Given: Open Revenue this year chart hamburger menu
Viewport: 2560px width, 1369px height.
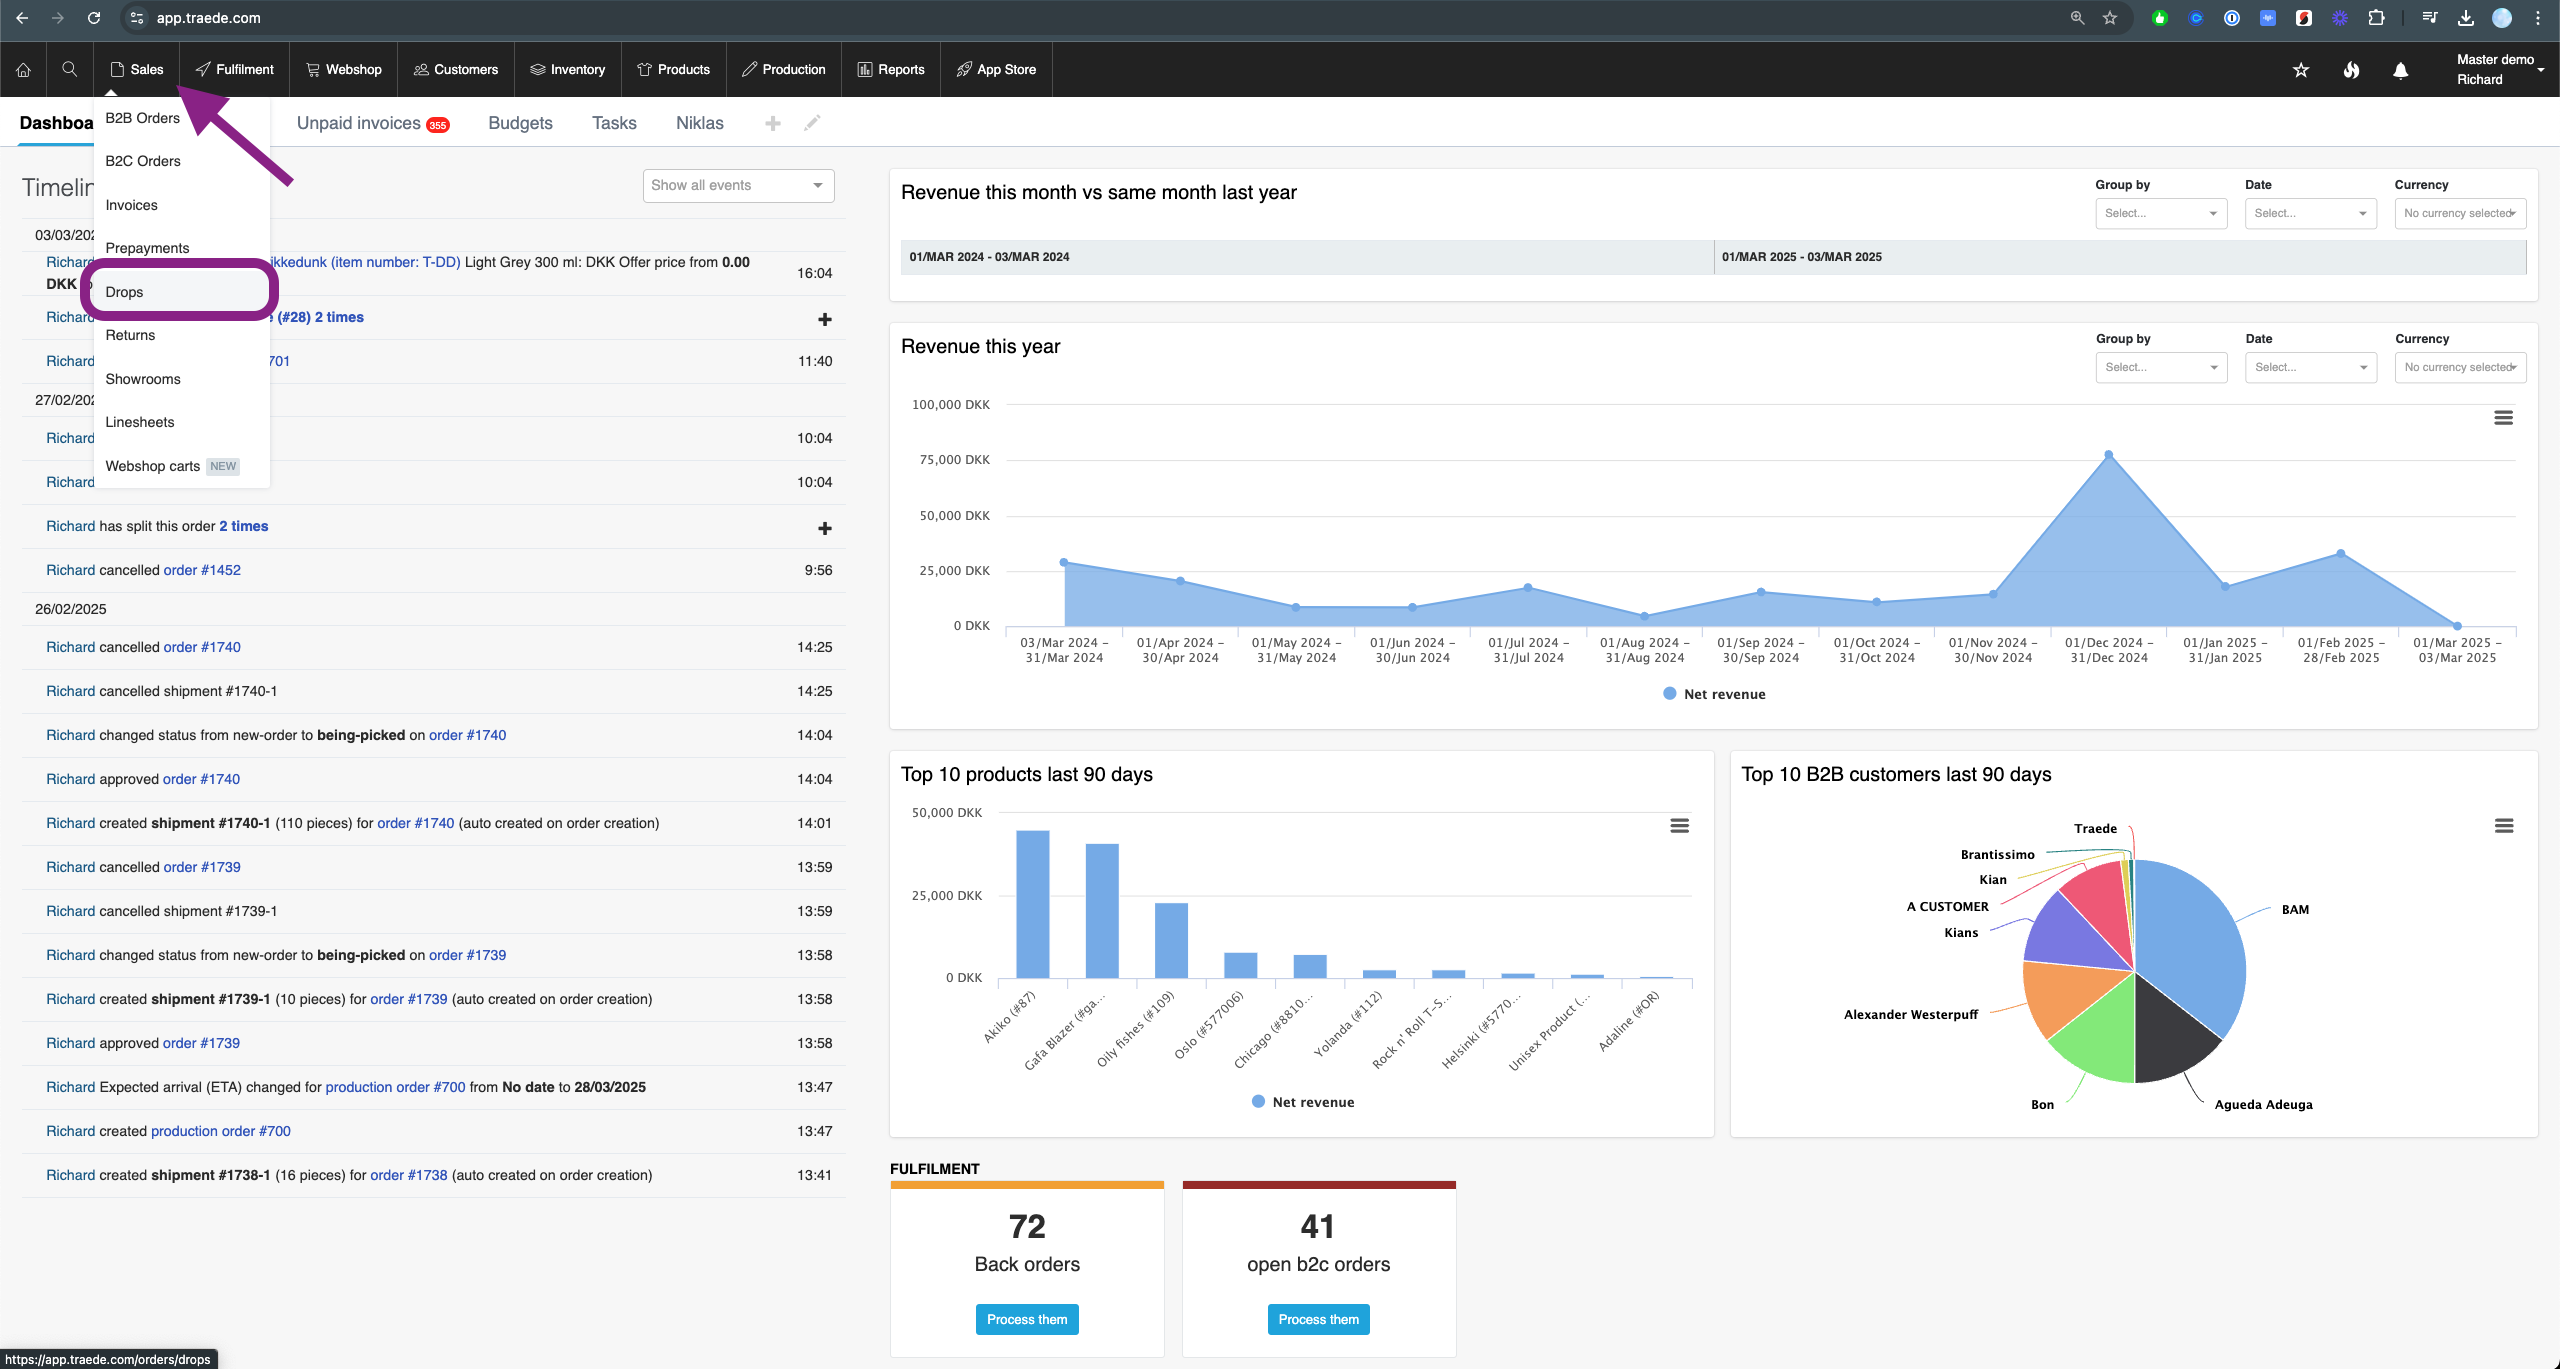Looking at the screenshot, I should tap(2503, 418).
